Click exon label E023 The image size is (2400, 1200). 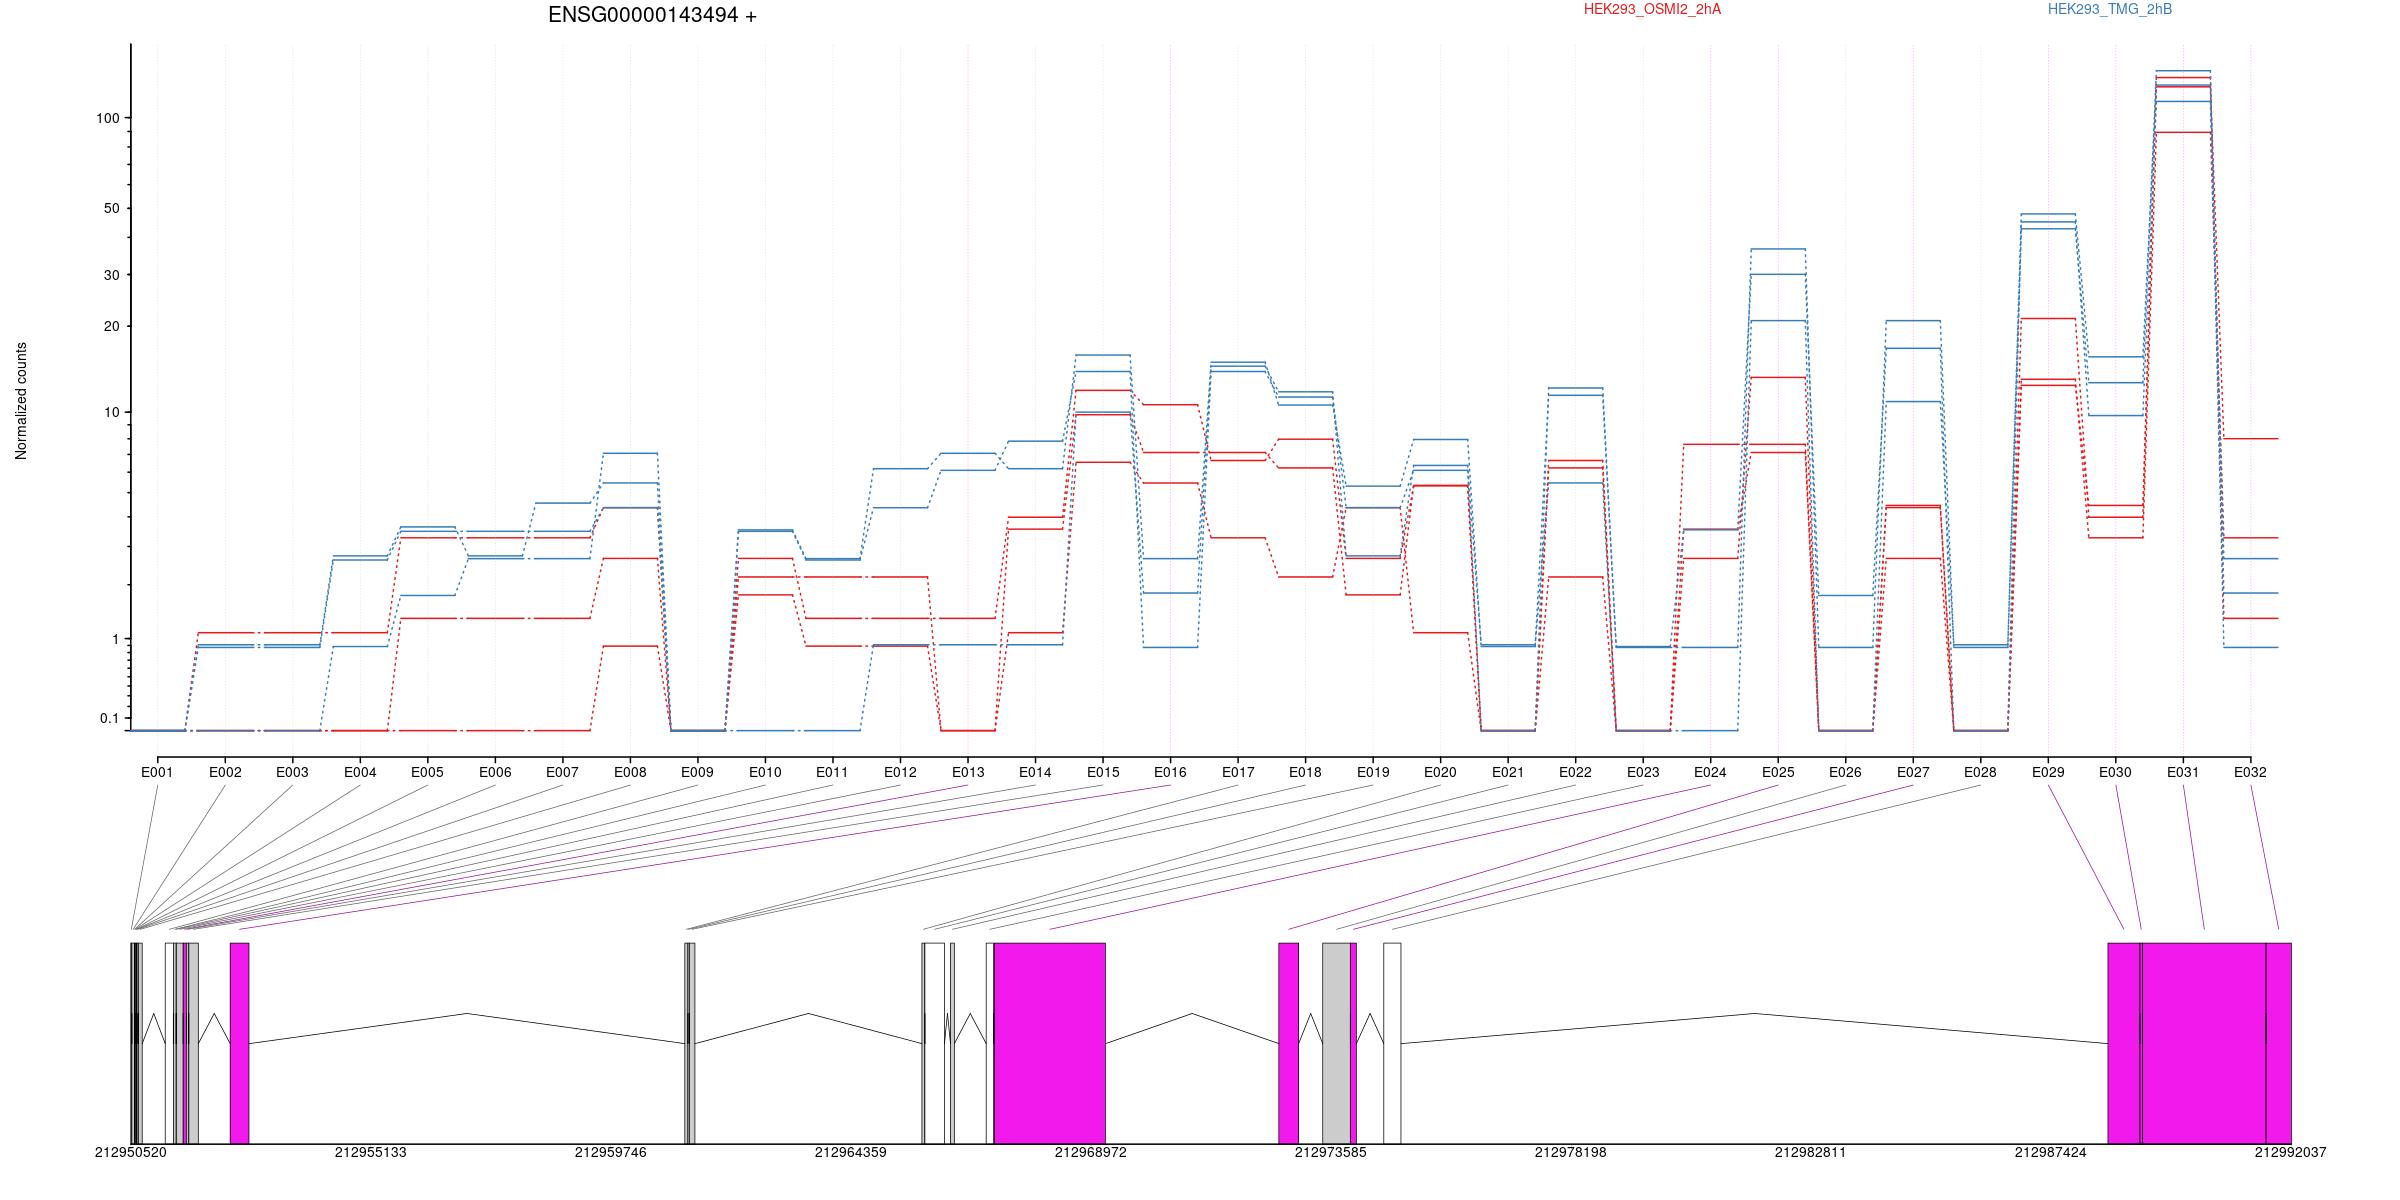pos(1643,772)
